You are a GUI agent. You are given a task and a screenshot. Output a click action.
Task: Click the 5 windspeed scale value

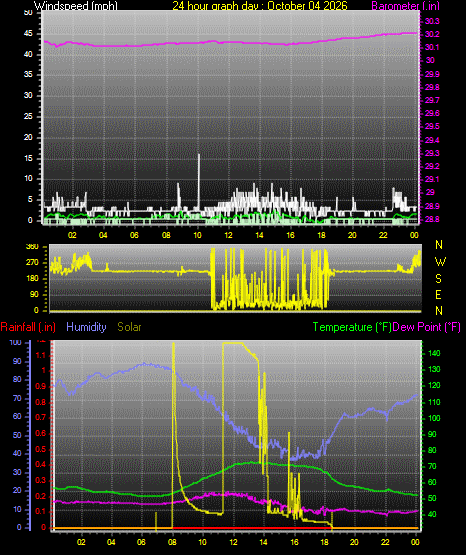pos(30,200)
